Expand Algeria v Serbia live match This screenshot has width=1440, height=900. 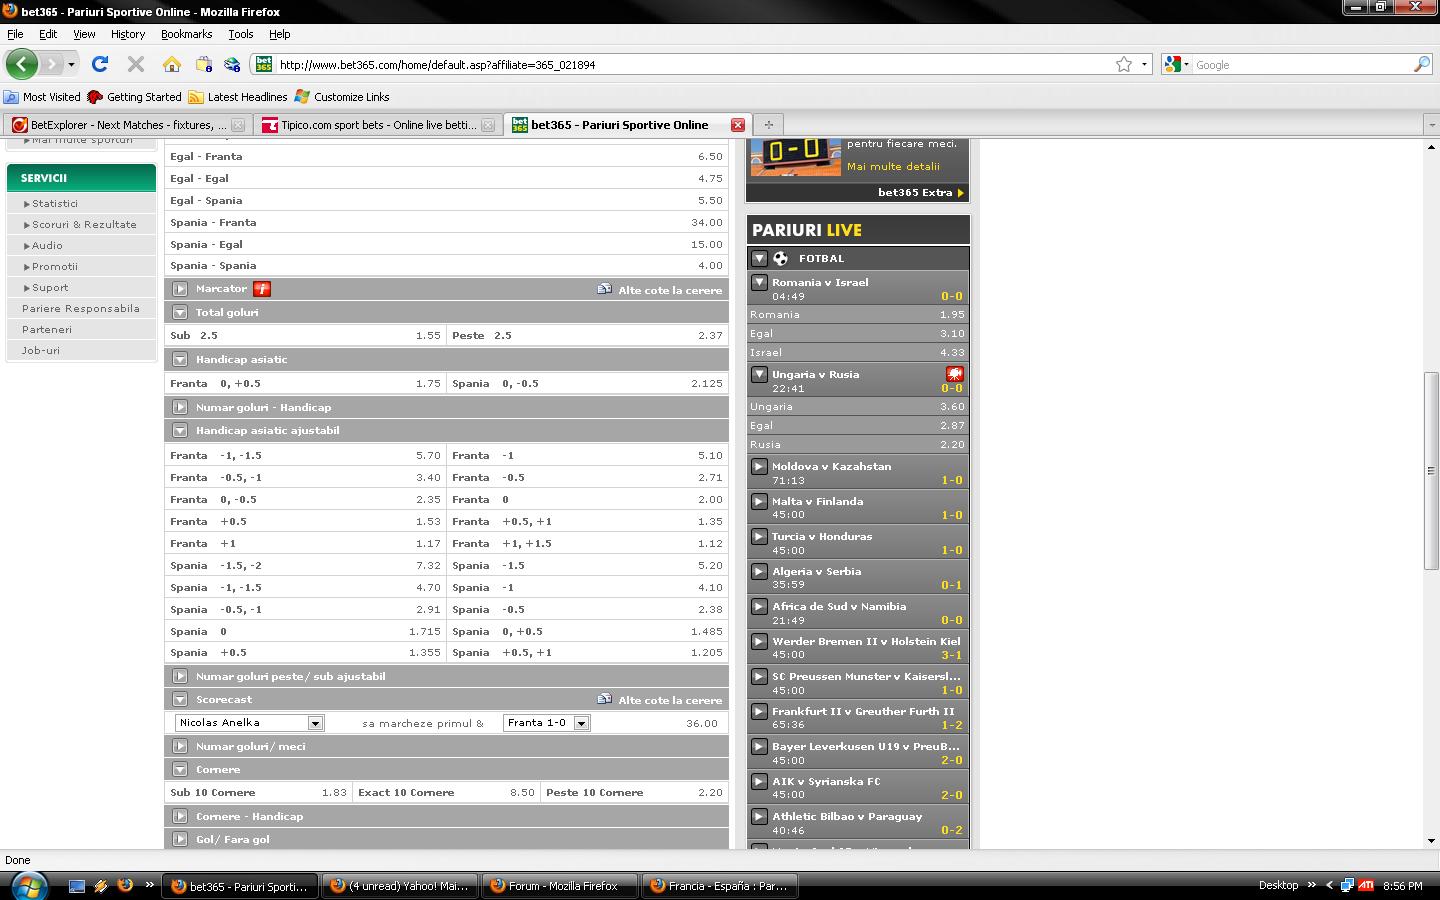(x=760, y=571)
